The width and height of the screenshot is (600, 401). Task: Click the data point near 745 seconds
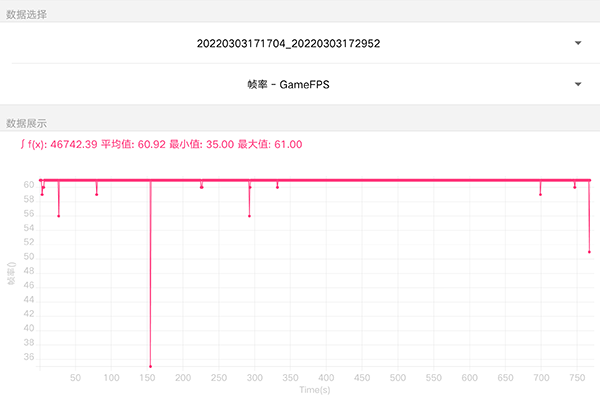tap(574, 187)
